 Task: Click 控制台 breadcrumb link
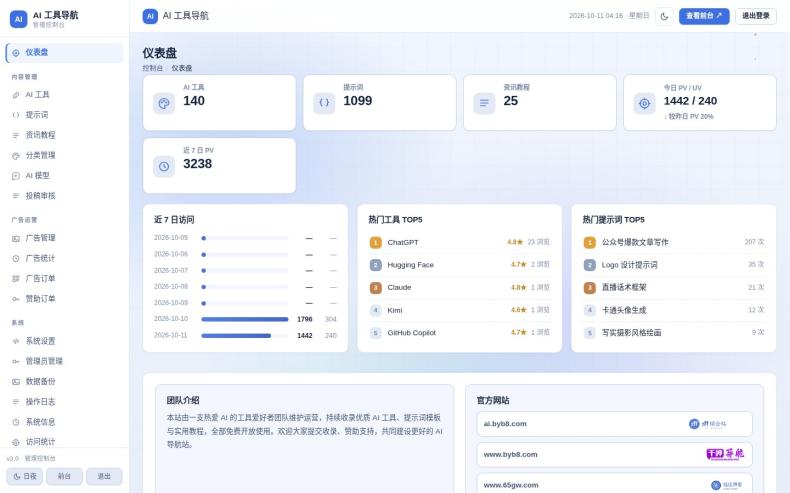point(153,68)
